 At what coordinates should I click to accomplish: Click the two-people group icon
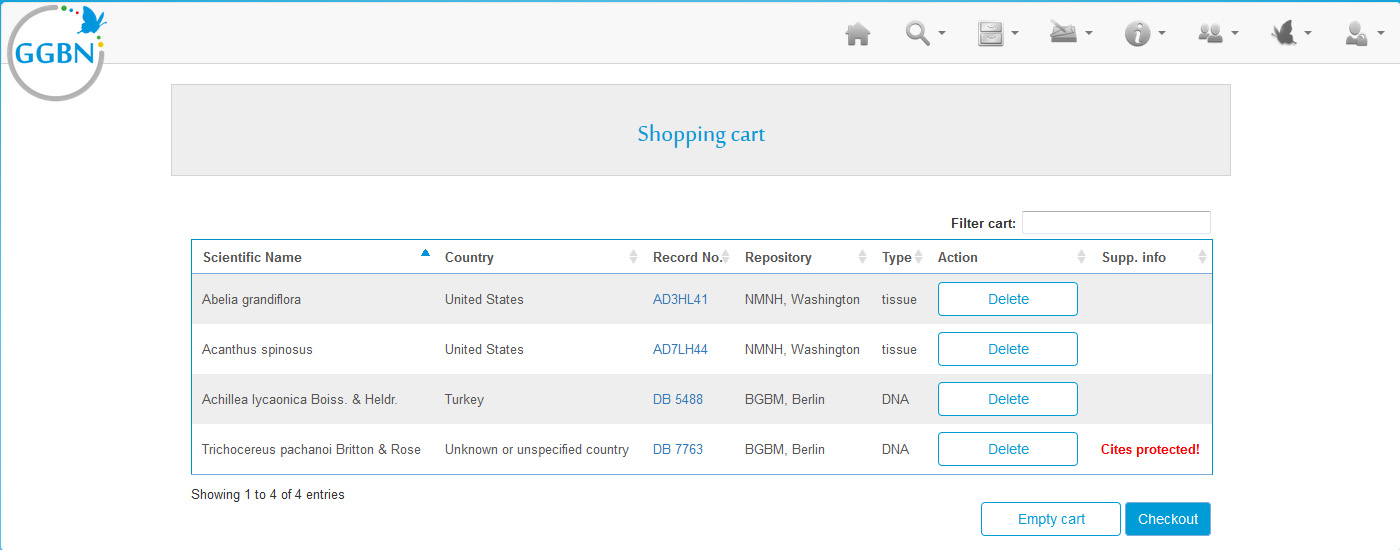(1217, 34)
